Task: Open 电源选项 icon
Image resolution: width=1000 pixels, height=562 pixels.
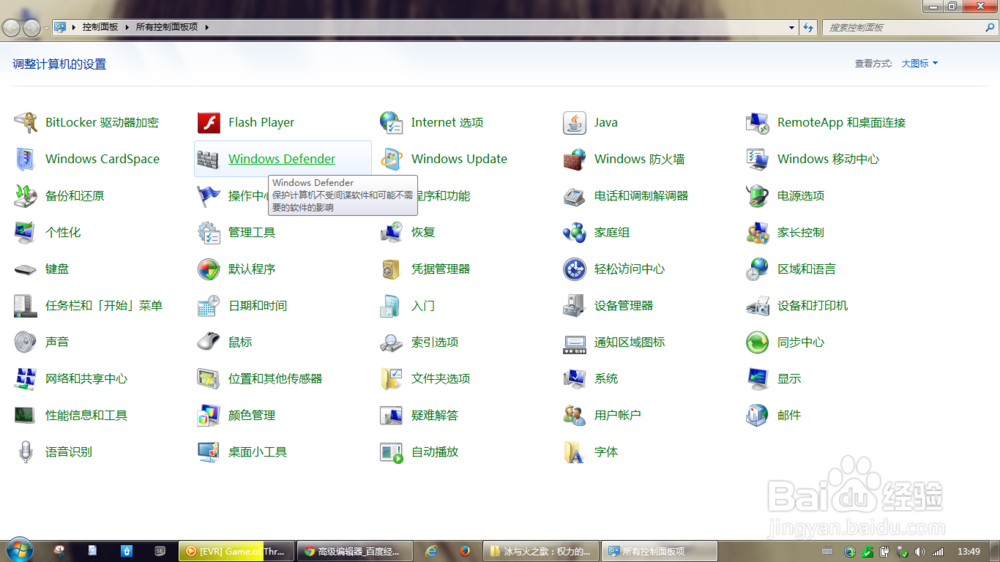Action: (757, 196)
